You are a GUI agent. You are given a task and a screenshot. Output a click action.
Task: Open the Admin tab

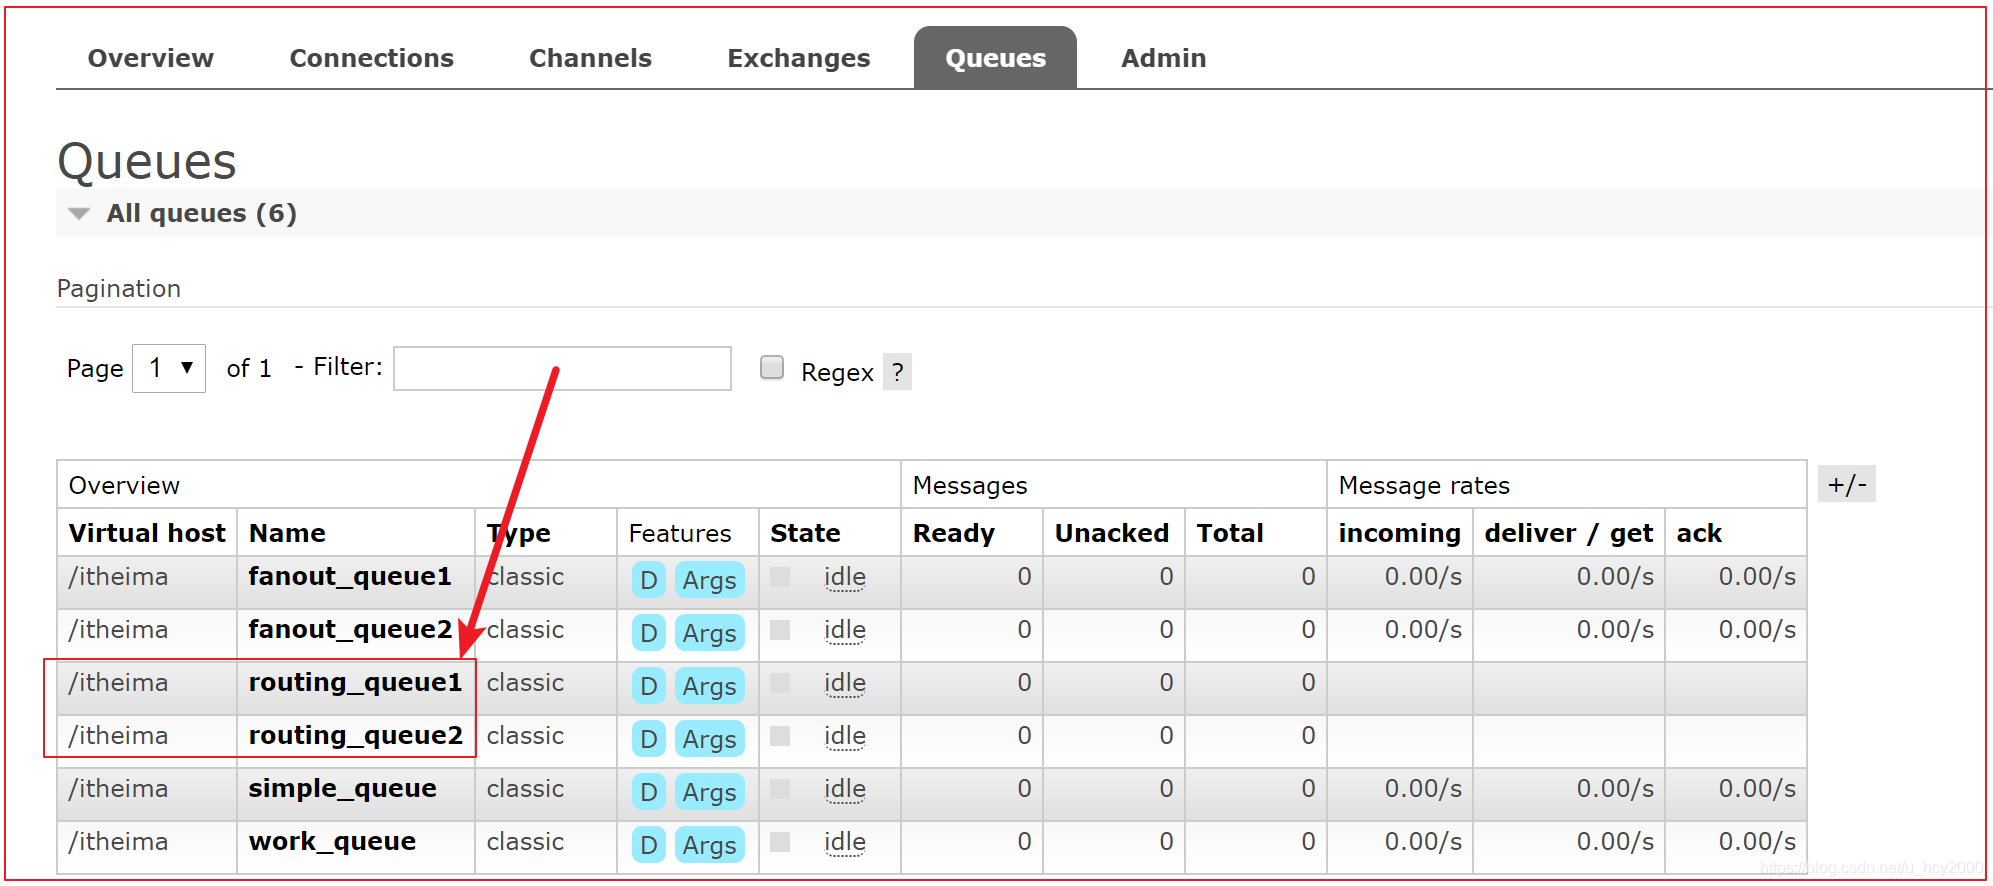pyautogui.click(x=1163, y=58)
